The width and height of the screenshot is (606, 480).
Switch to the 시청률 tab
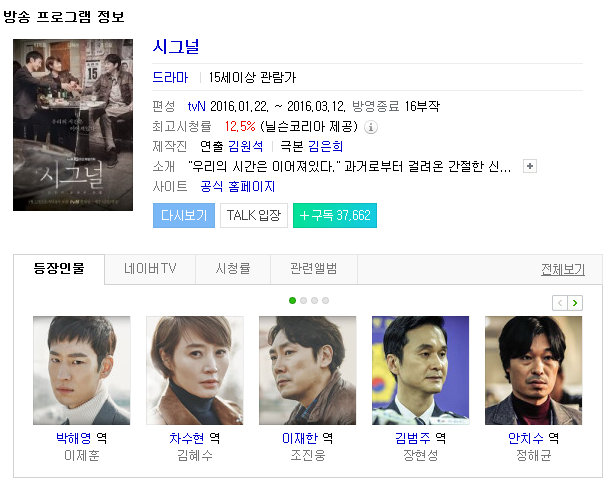pyautogui.click(x=233, y=269)
